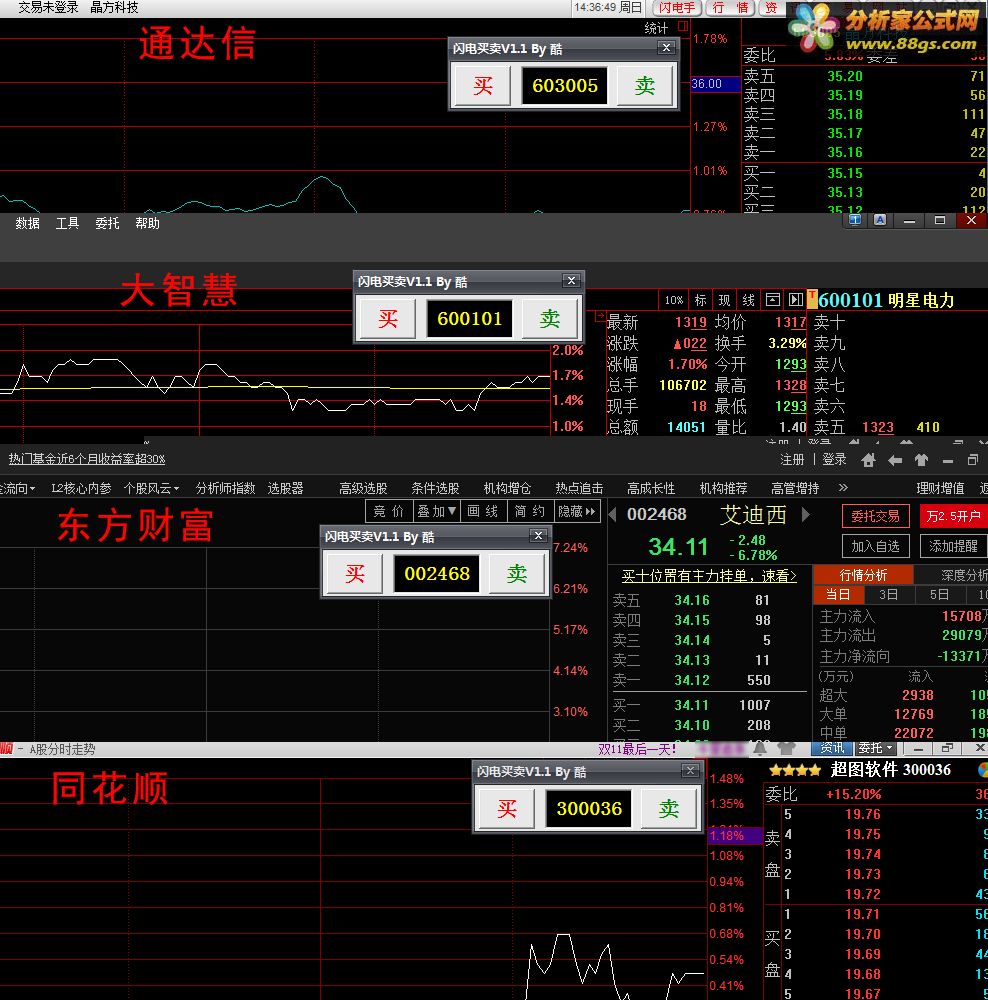The image size is (988, 1000).
Task: Open 高级选股 in 东方财富 toolbar
Action: pos(364,489)
